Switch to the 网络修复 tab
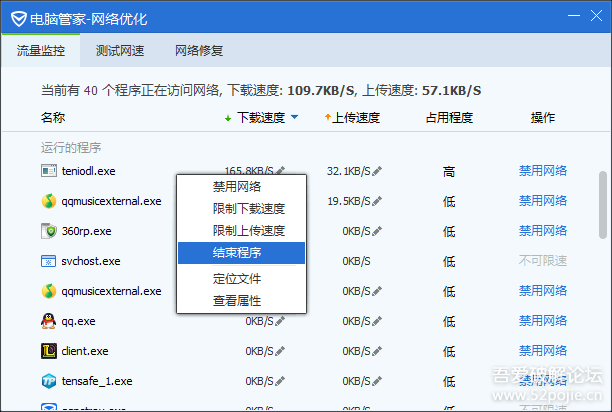 point(199,50)
